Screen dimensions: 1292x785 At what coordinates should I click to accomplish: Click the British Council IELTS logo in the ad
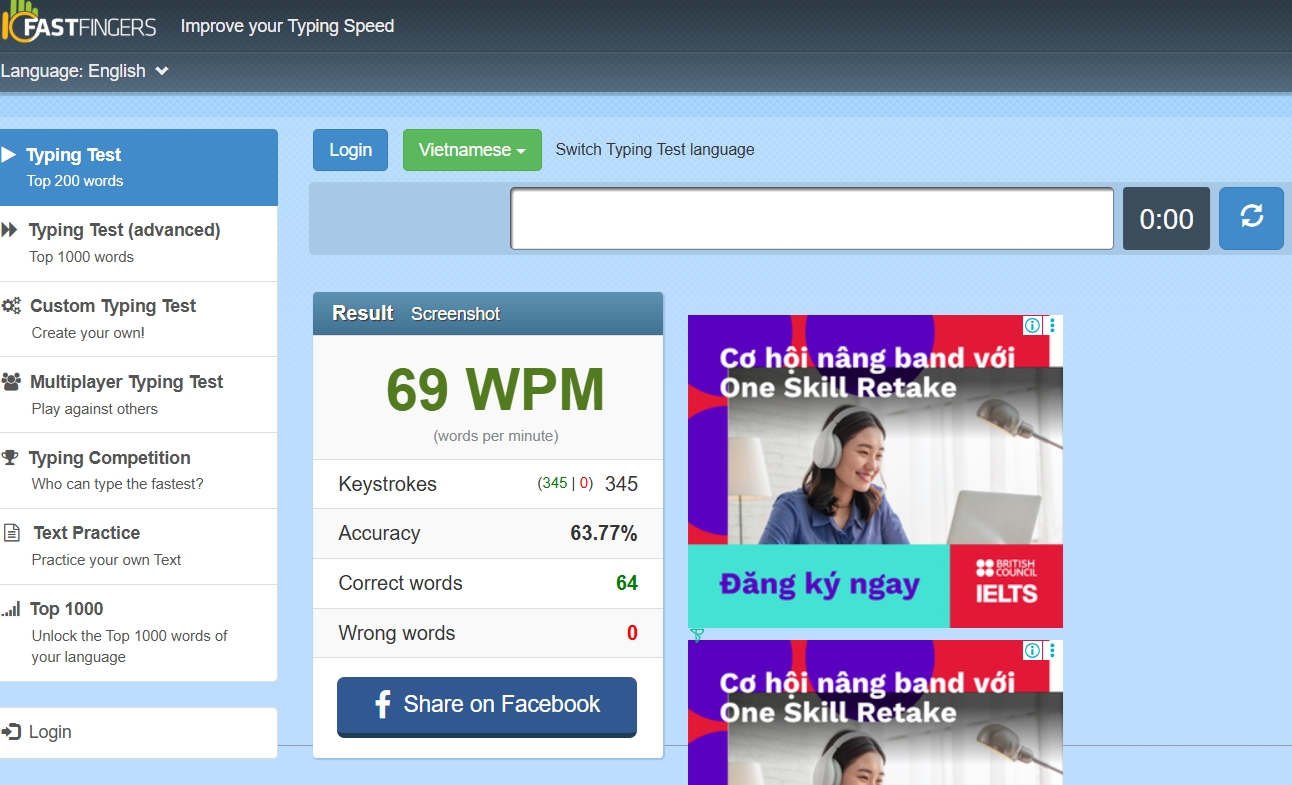1006,582
